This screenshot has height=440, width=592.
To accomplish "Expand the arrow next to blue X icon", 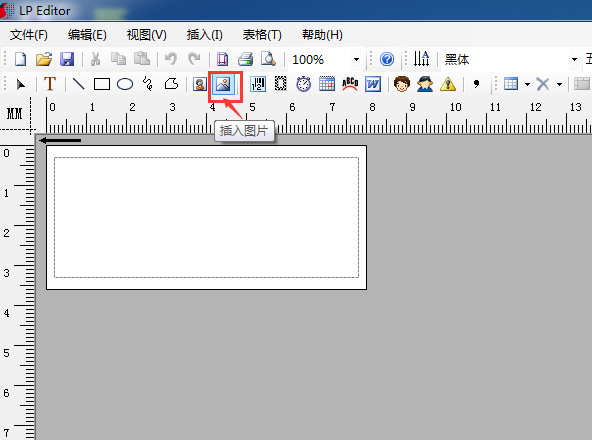I will pyautogui.click(x=560, y=84).
